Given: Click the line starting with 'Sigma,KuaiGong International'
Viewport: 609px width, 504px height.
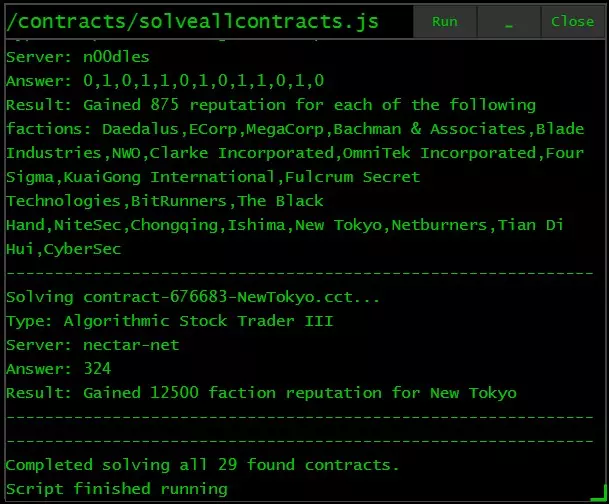Looking at the screenshot, I should coord(213,177).
